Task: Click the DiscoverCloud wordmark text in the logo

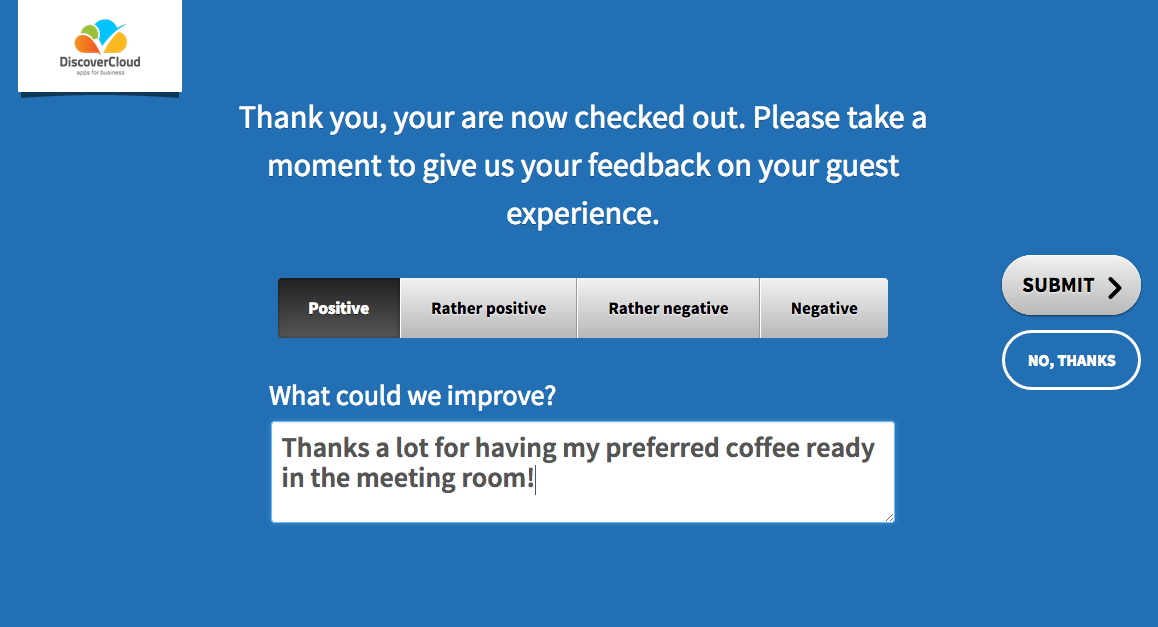Action: click(100, 62)
